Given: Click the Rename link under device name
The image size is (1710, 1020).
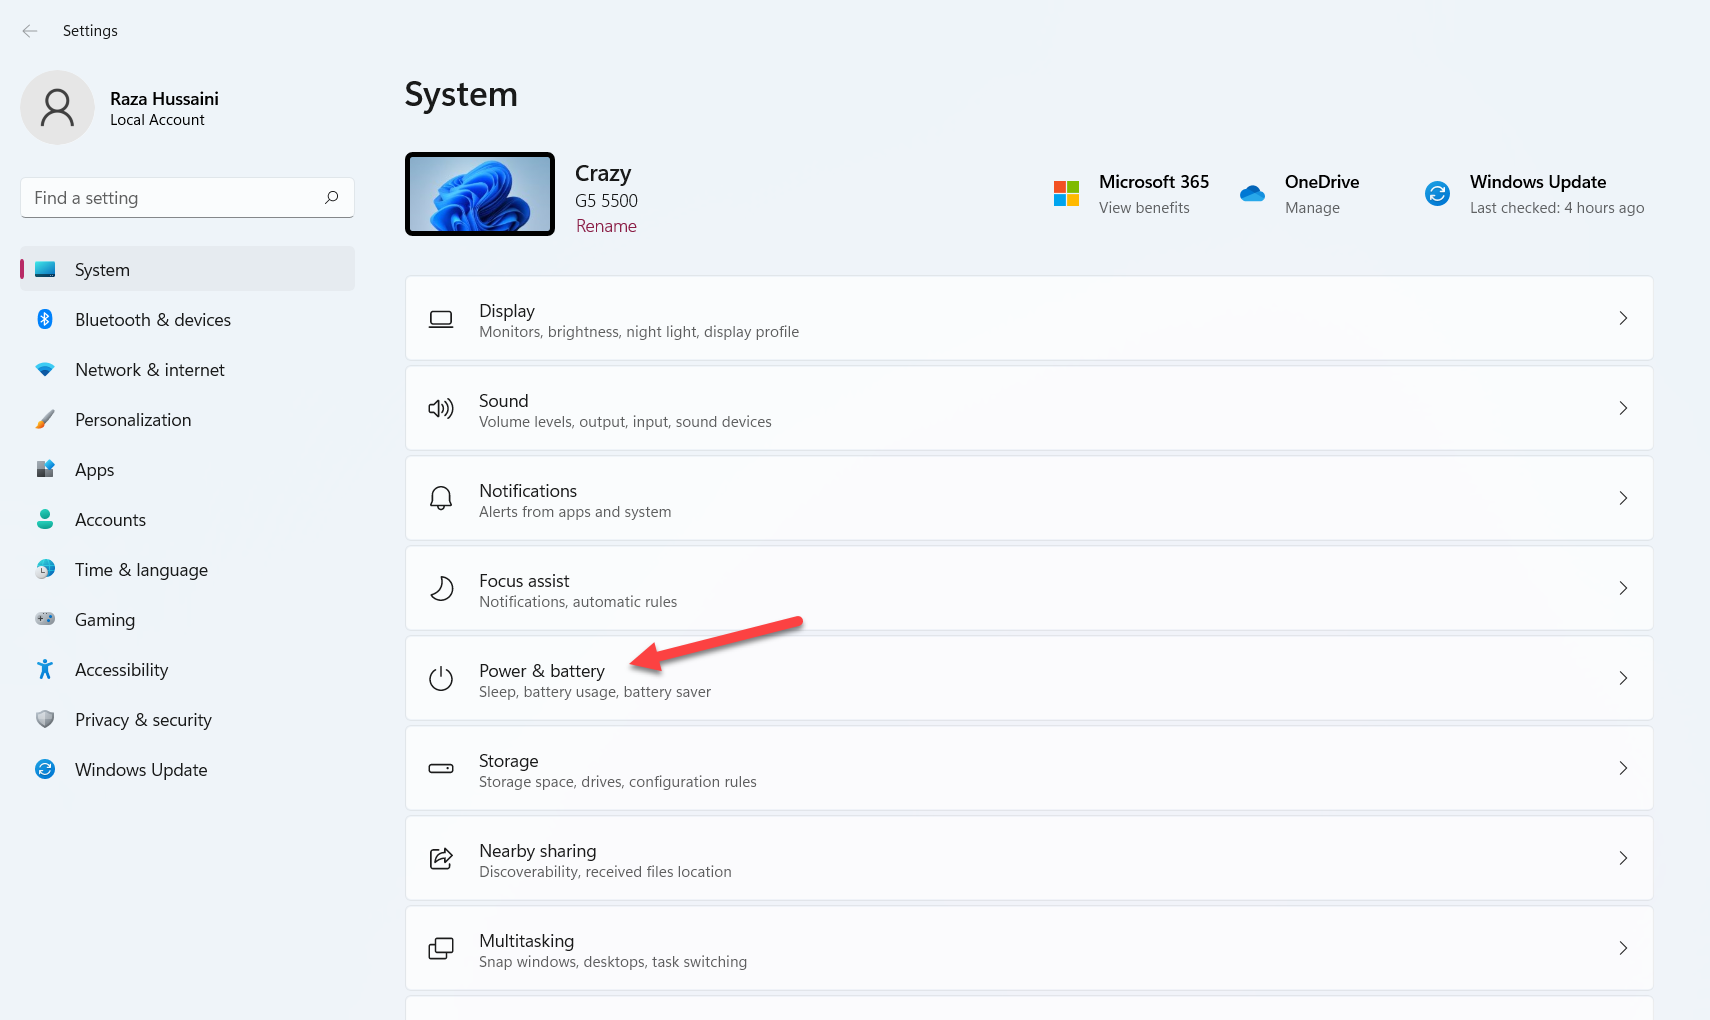Looking at the screenshot, I should 606,226.
